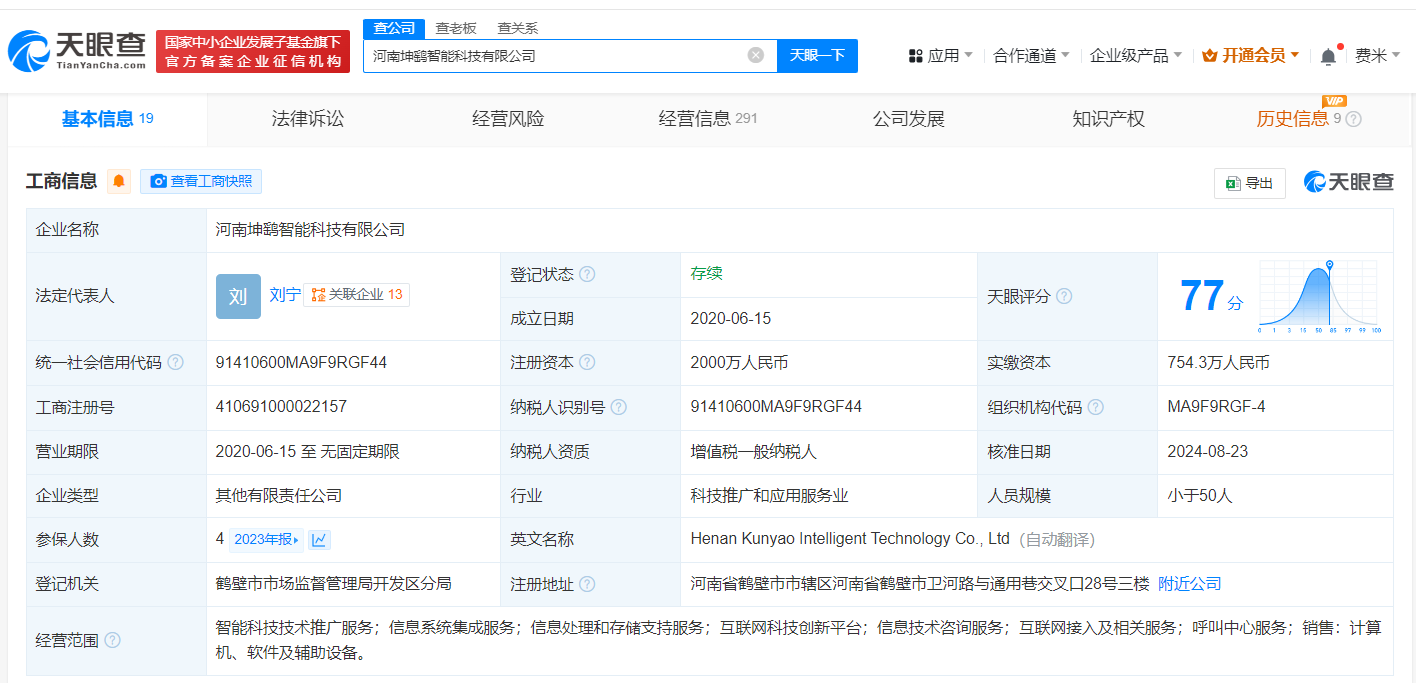Screen dimensions: 1416x683
Task: Click the 存续 registration status value
Action: tap(706, 274)
